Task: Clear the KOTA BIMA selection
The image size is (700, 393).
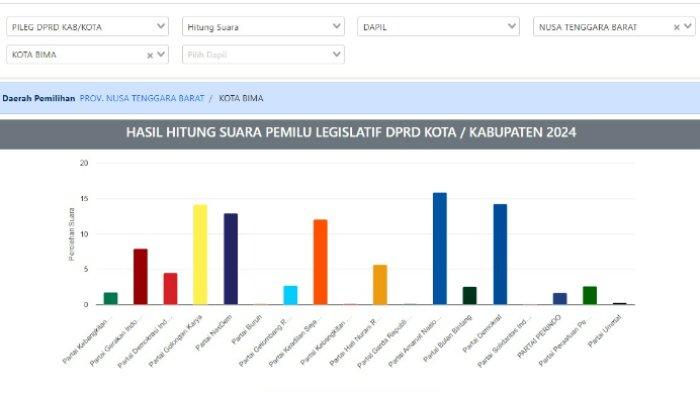Action: coord(150,55)
